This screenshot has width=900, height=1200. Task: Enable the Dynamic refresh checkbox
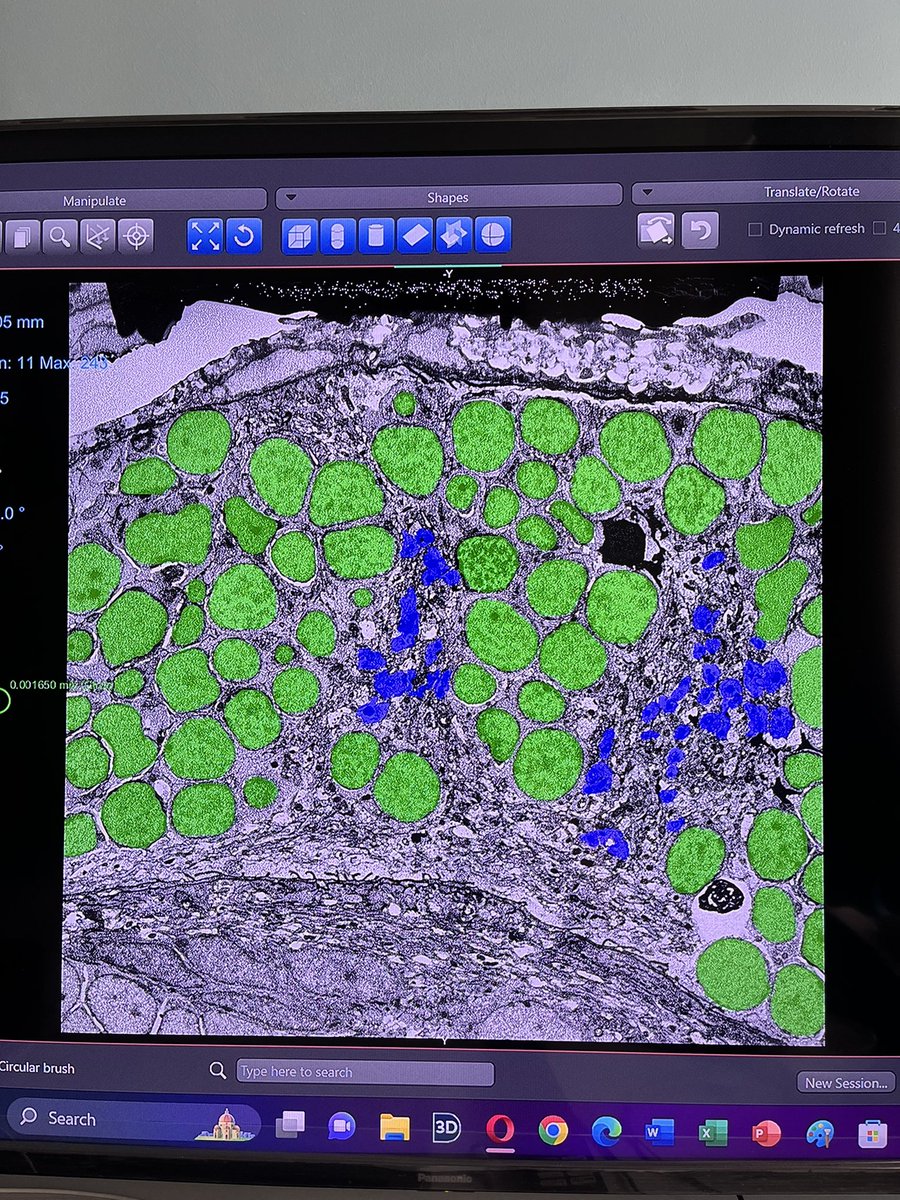[755, 229]
